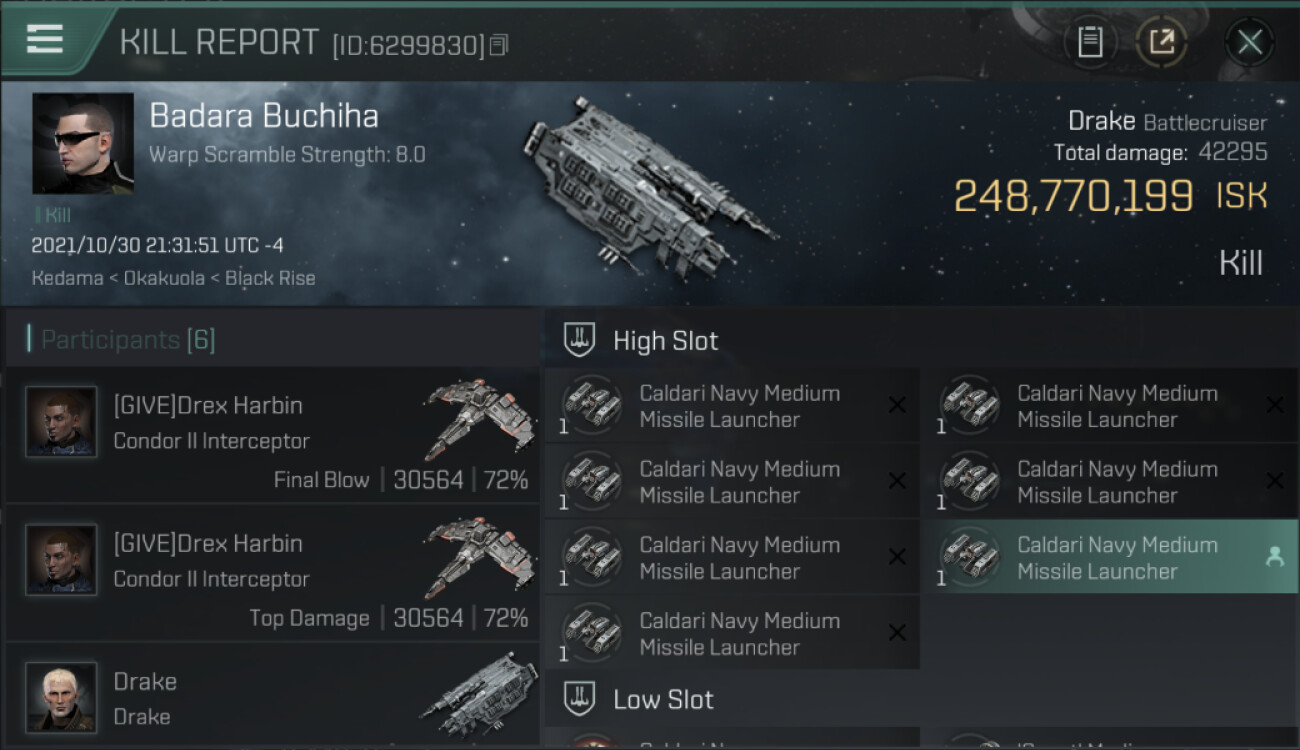Click the Low Slot shield icon

pos(579,698)
